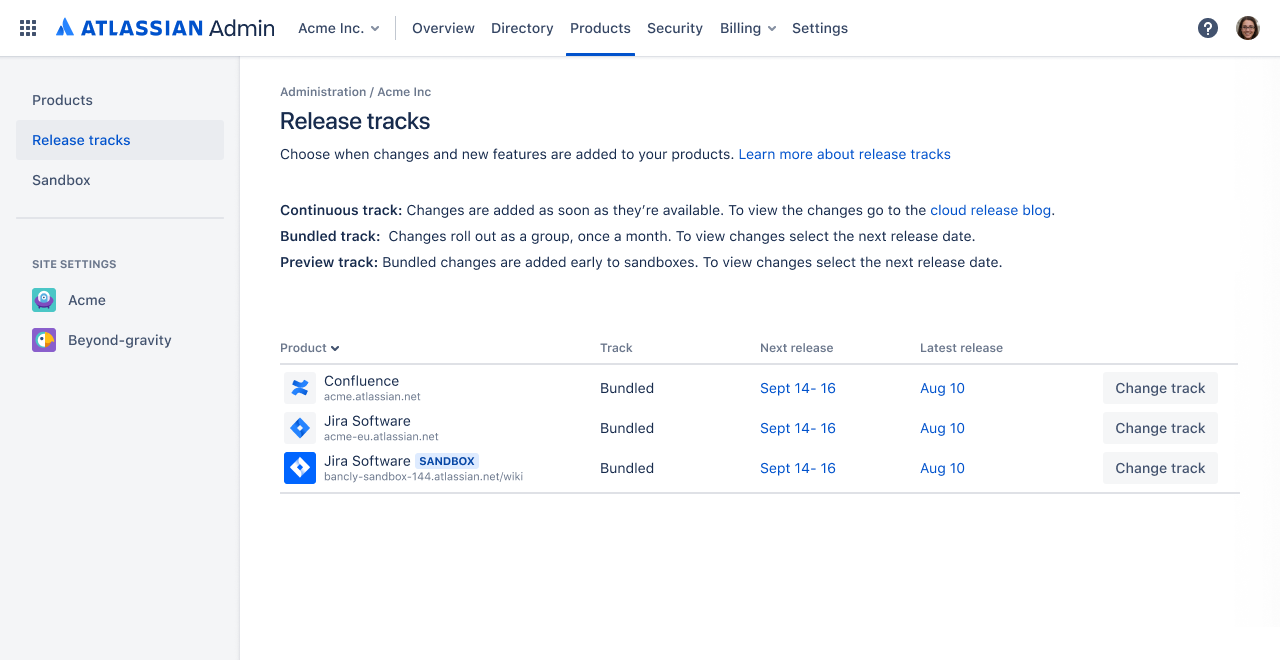Click the user profile avatar
This screenshot has width=1280, height=660.
[1248, 27]
